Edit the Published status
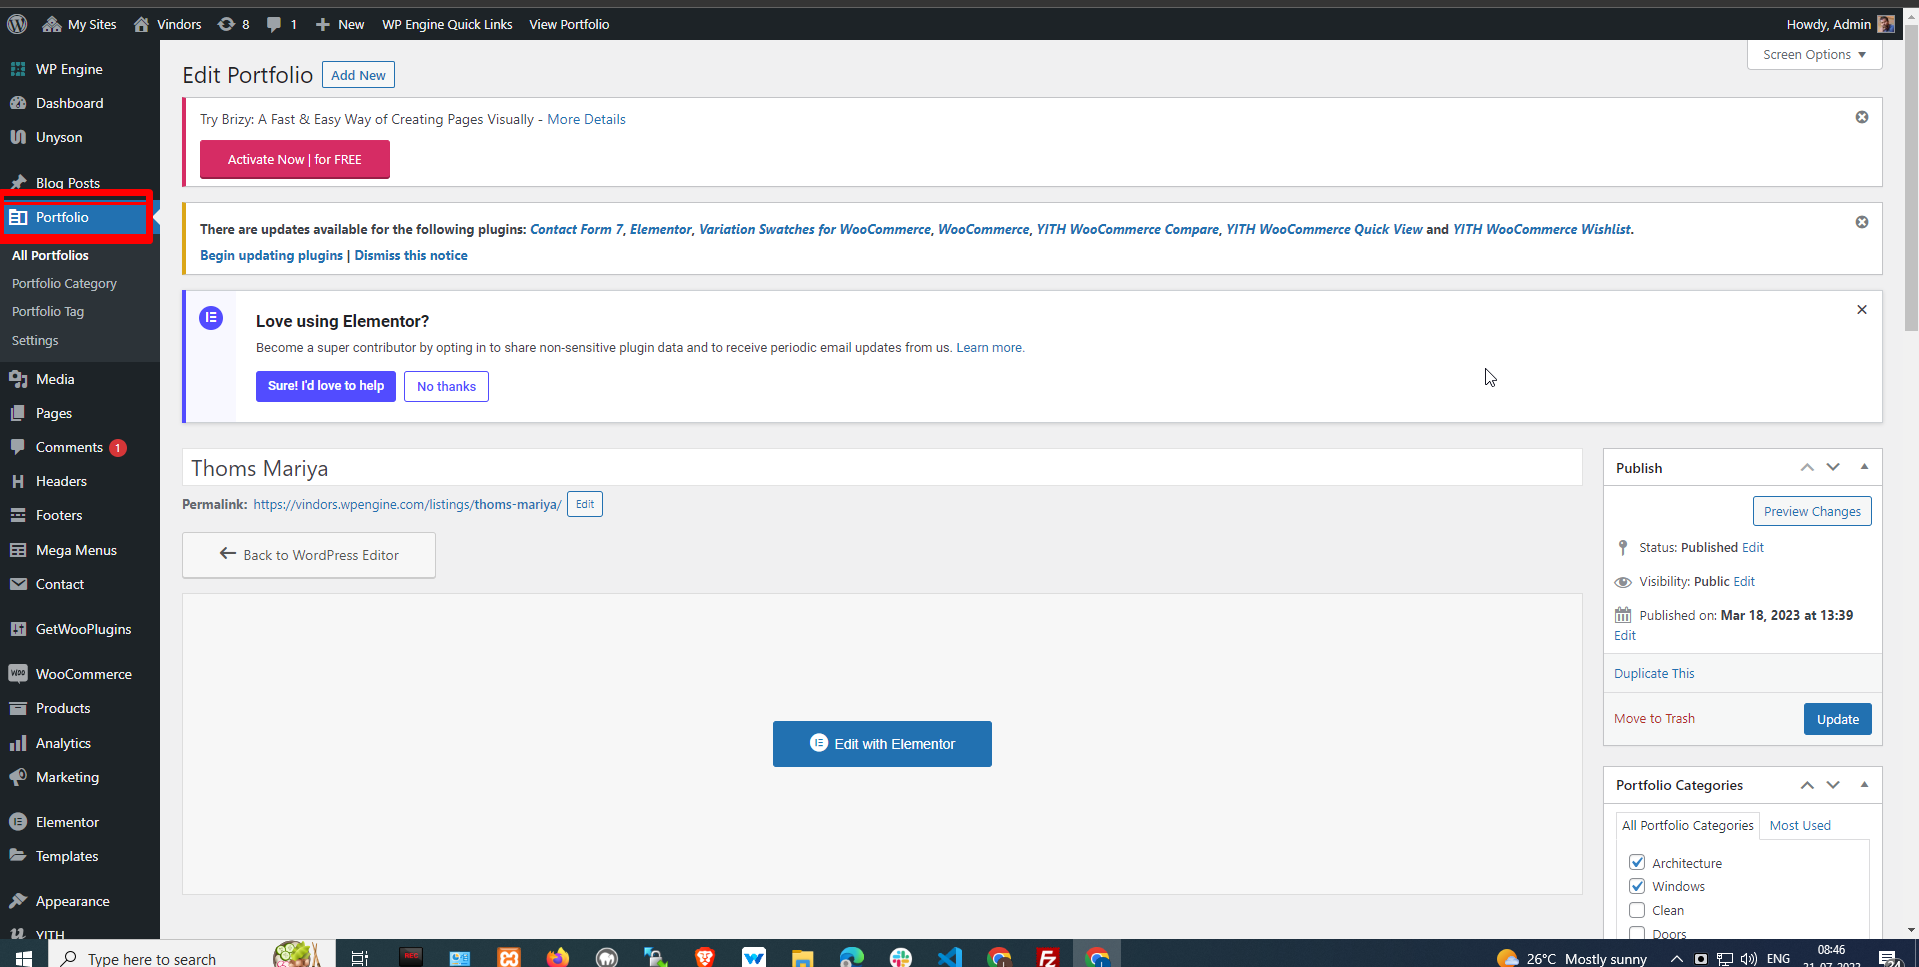Screen dimensions: 1919x967 coord(1752,548)
